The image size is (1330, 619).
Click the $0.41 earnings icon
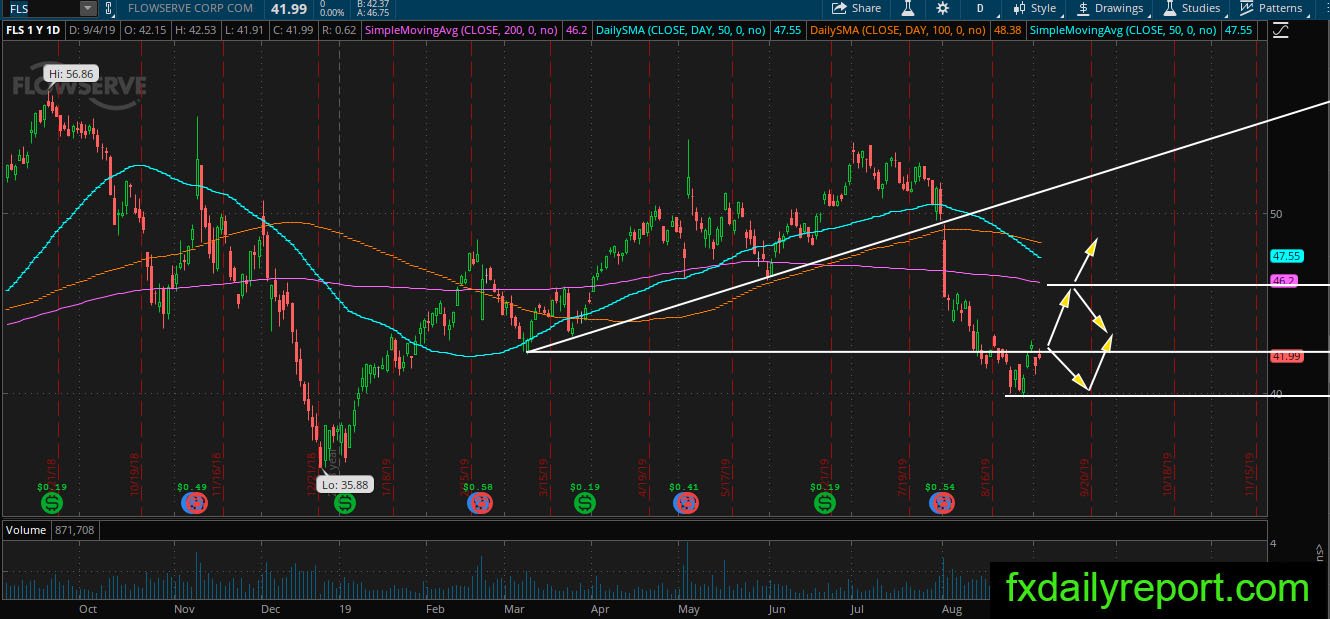coord(685,502)
